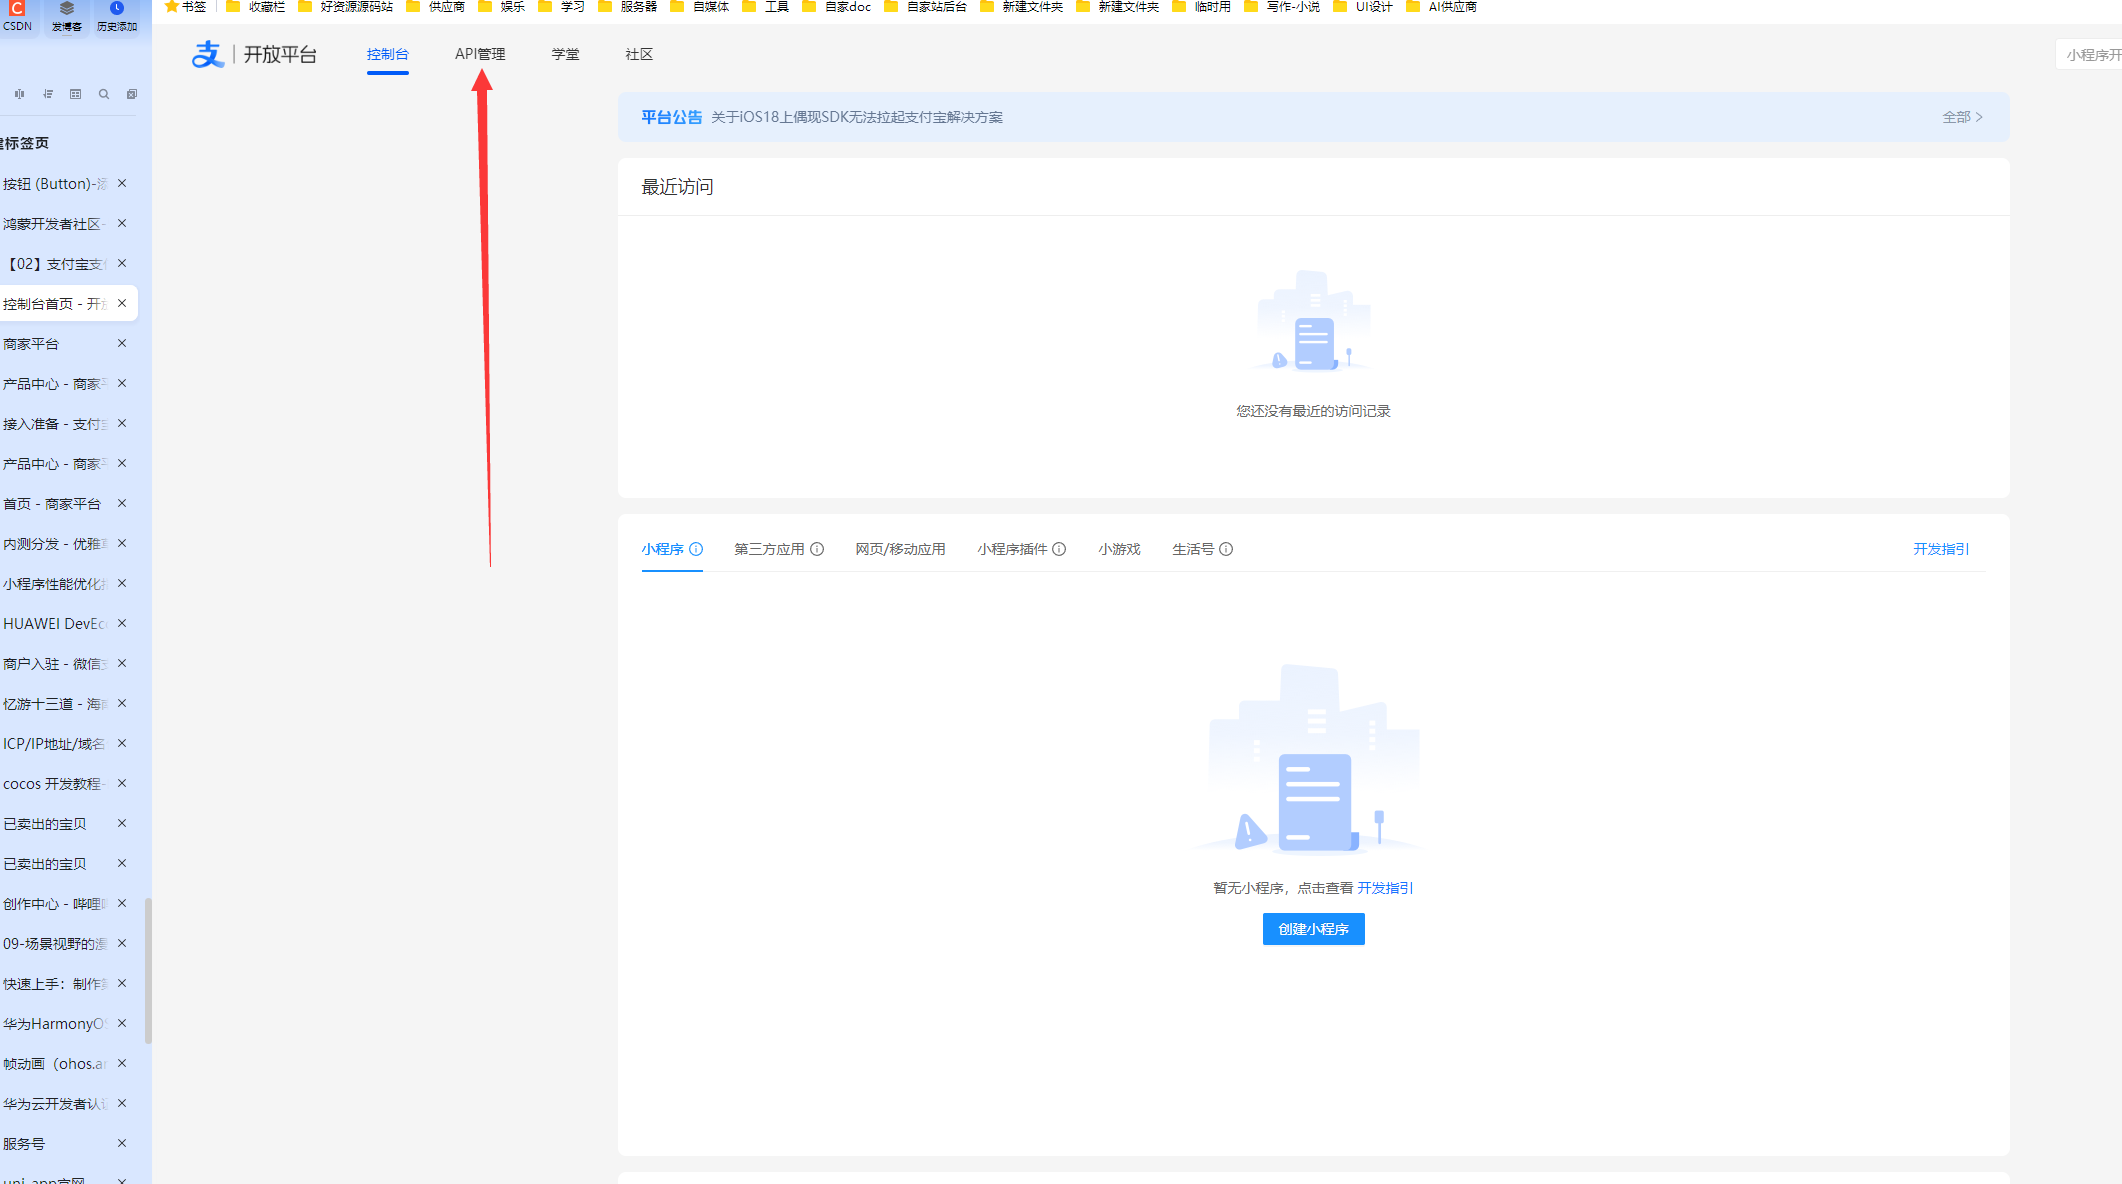The width and height of the screenshot is (2122, 1184).
Task: Click the 发博客 stack icon
Action: pos(67,9)
